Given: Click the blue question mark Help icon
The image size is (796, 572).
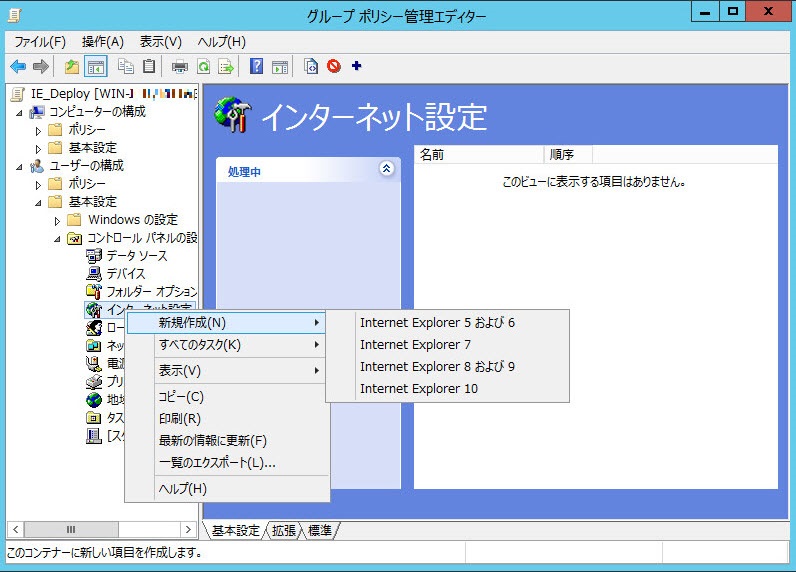Looking at the screenshot, I should point(256,67).
